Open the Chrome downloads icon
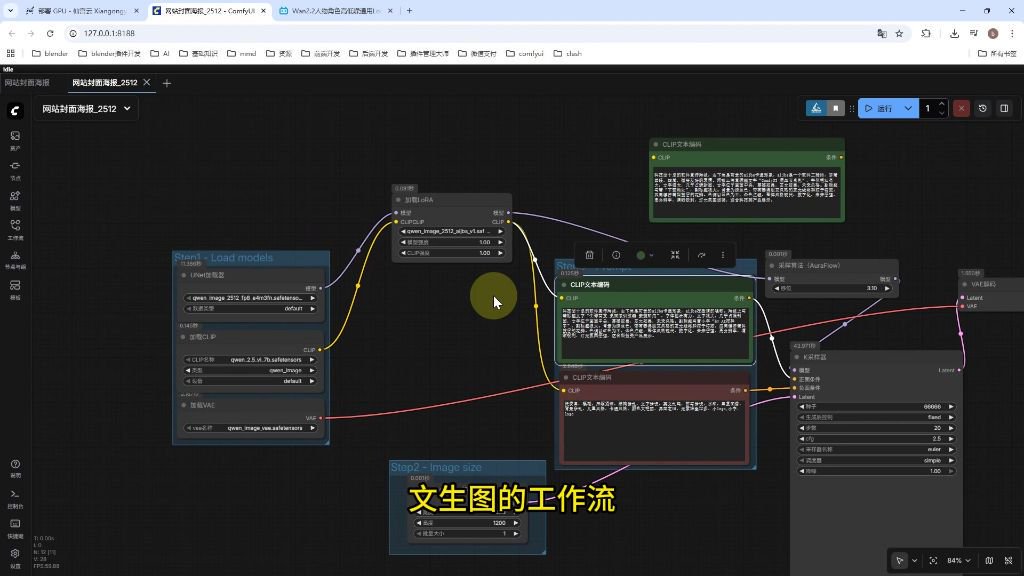Image resolution: width=1024 pixels, height=576 pixels. tap(954, 33)
